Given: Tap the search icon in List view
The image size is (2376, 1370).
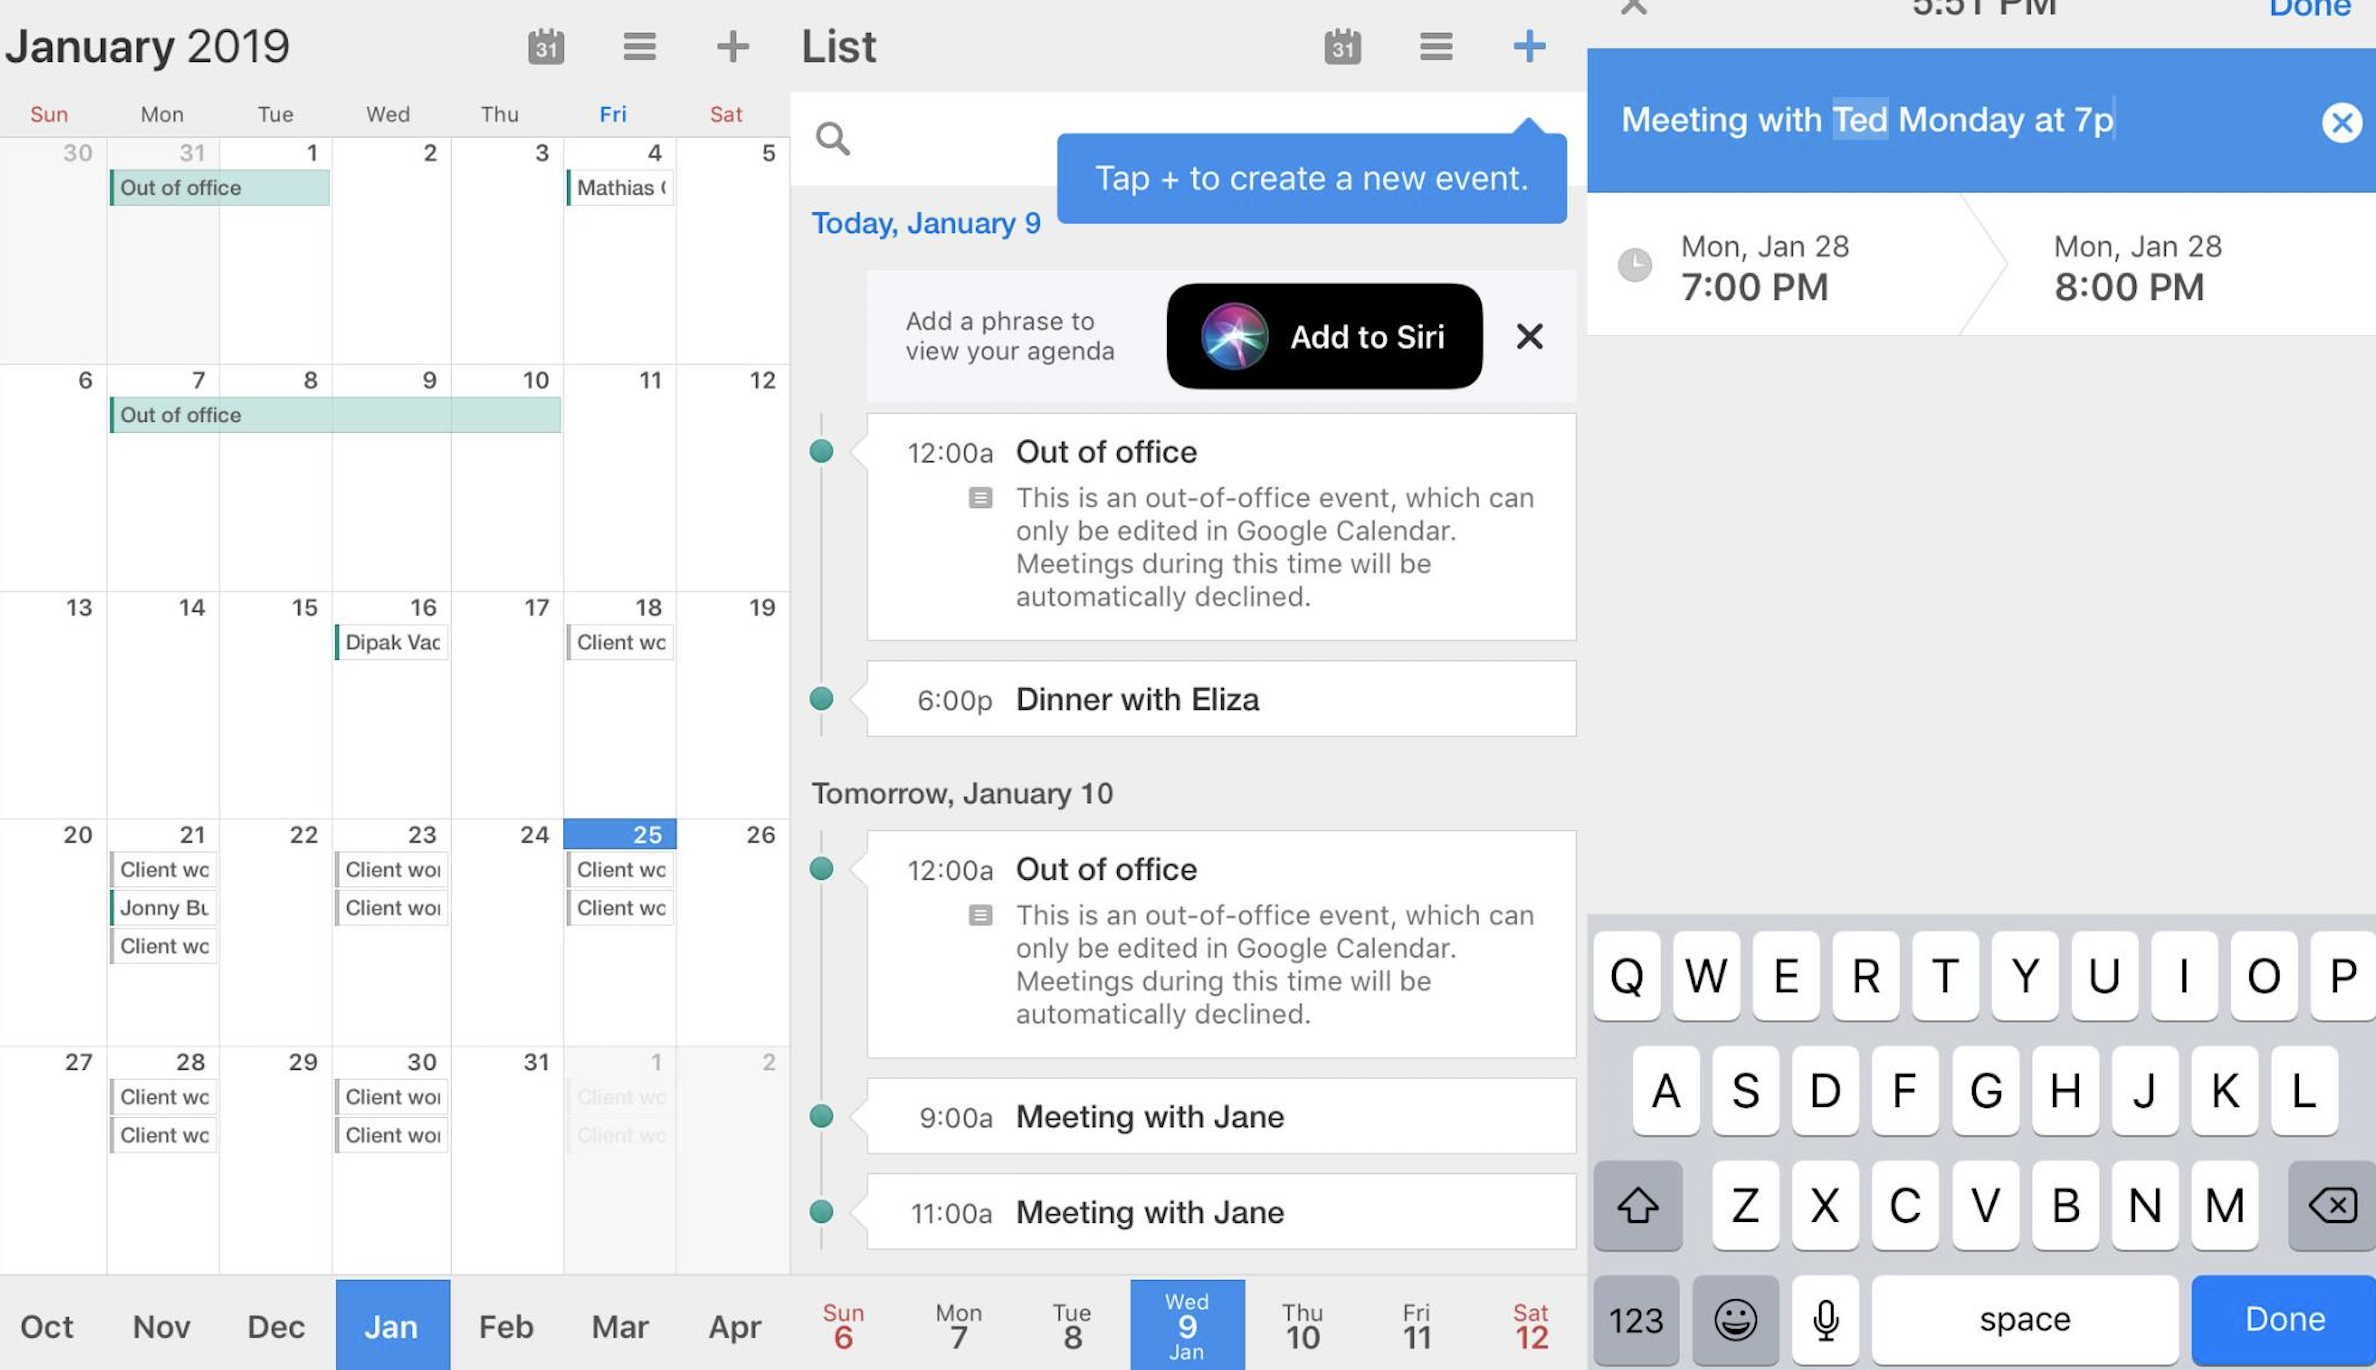Looking at the screenshot, I should pyautogui.click(x=834, y=139).
